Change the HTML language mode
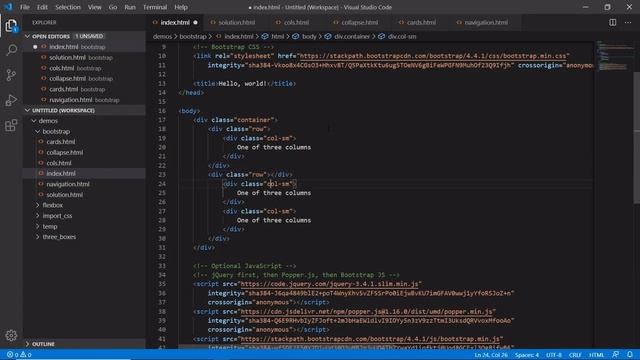The image size is (640, 360). (596, 355)
